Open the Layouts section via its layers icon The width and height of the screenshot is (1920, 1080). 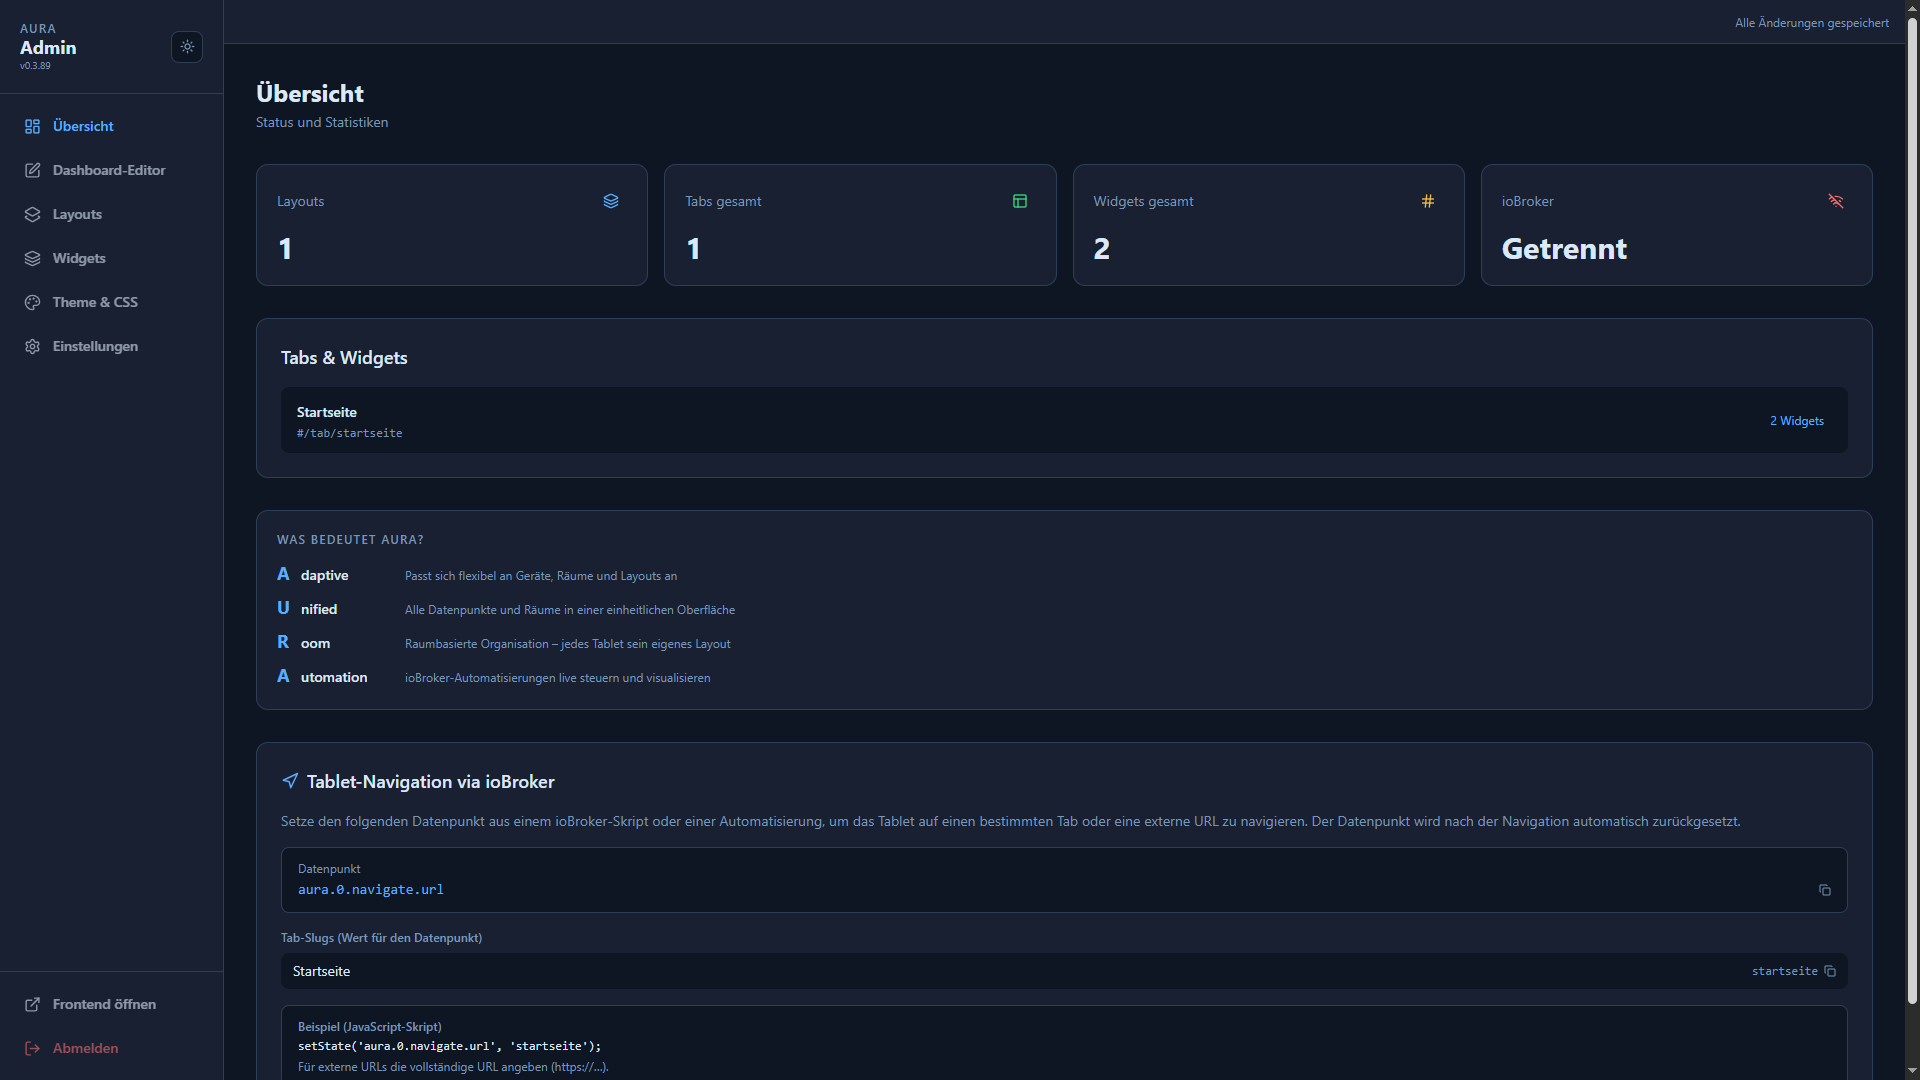(x=33, y=214)
